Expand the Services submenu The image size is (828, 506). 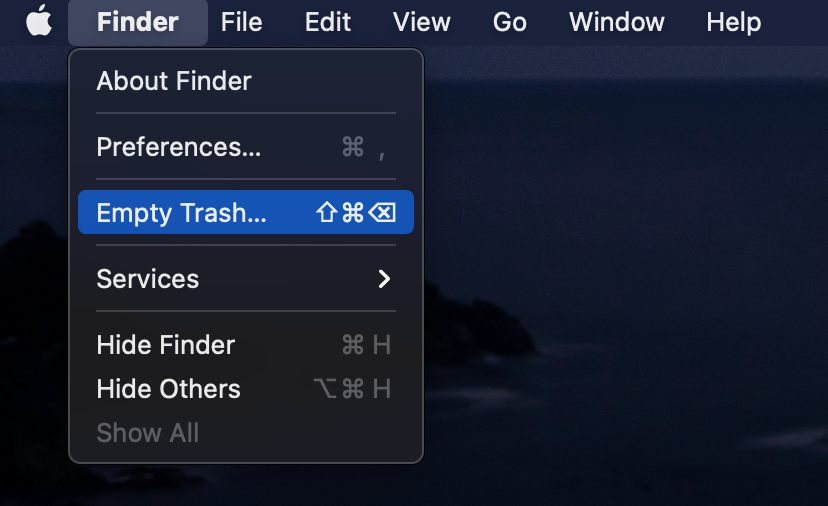[148, 279]
